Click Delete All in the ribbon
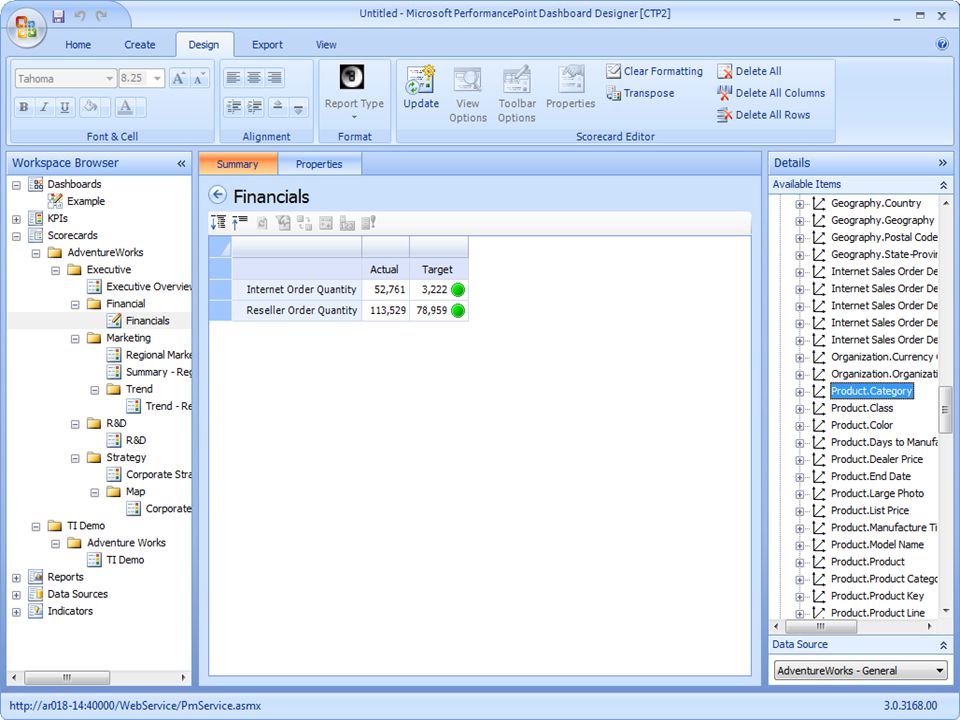Screen dimensions: 960x720 click(749, 71)
